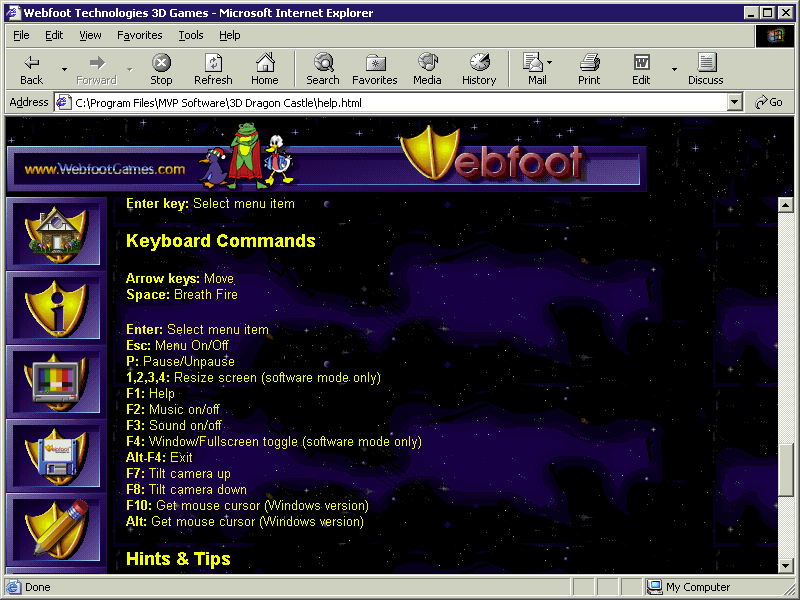Click the 'Done' status bar text
The height and width of the screenshot is (600, 800).
pyautogui.click(x=38, y=587)
